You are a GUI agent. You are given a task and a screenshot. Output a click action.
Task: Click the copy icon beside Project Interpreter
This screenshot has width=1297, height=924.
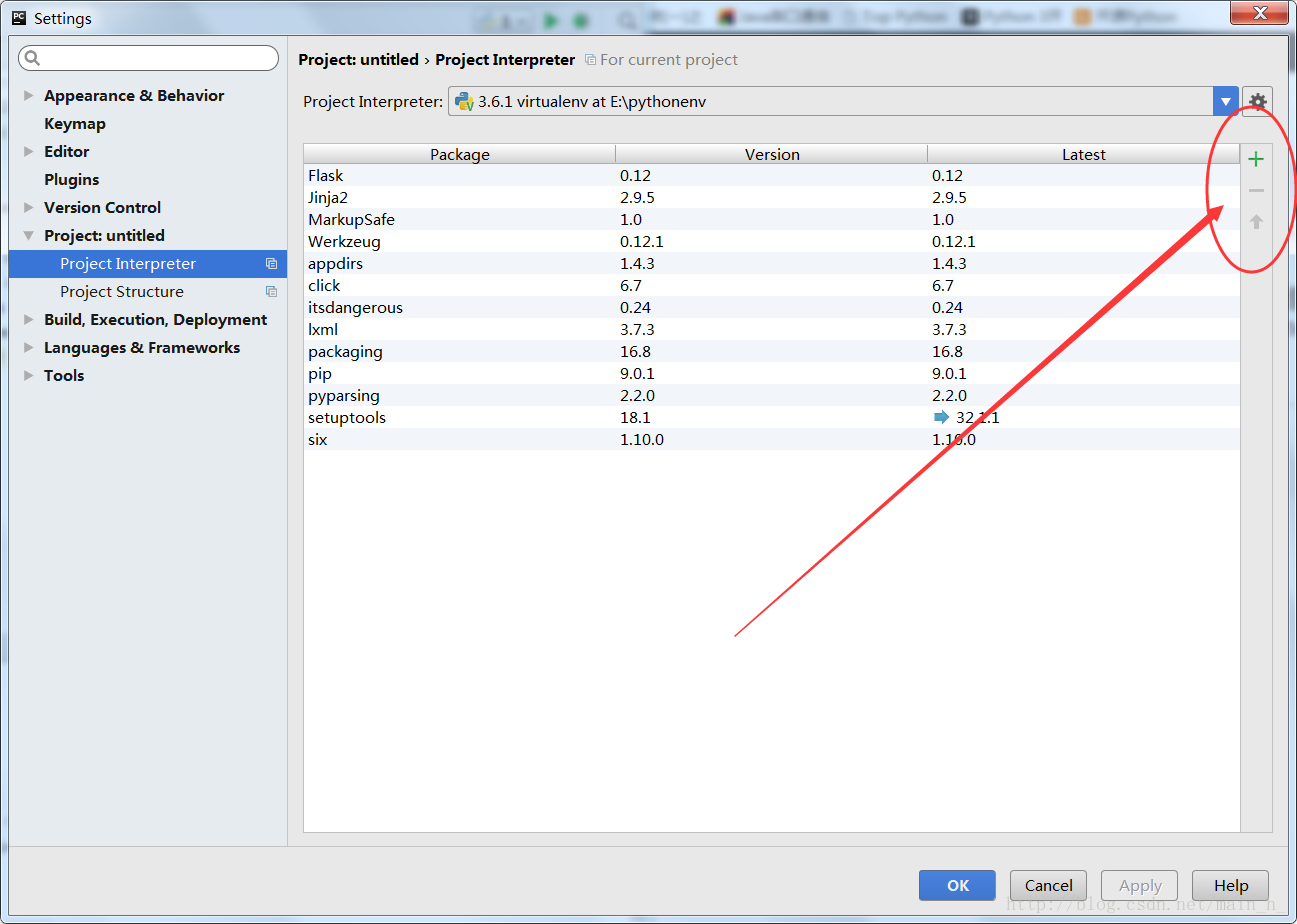pos(271,264)
